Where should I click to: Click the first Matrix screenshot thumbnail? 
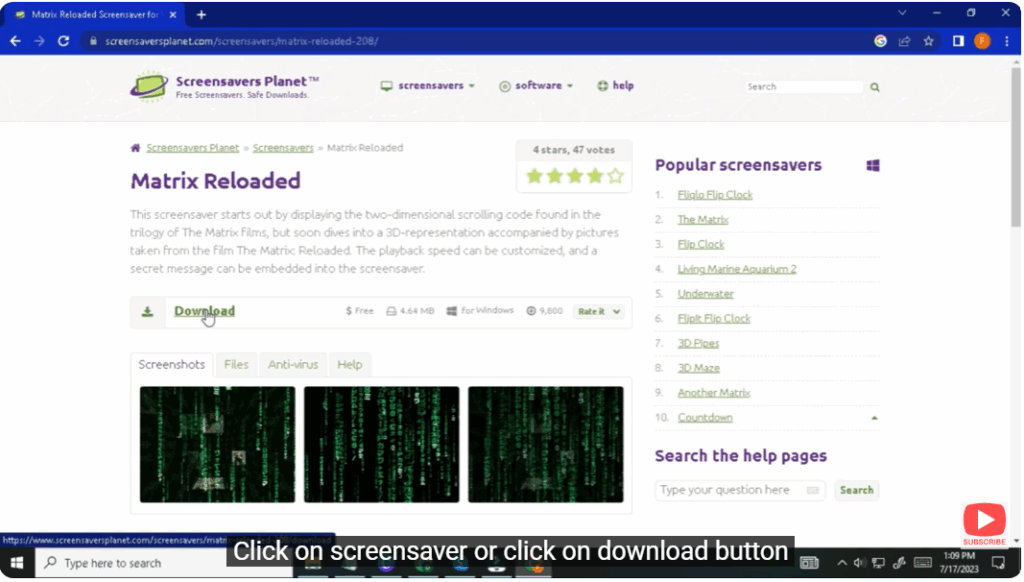217,445
